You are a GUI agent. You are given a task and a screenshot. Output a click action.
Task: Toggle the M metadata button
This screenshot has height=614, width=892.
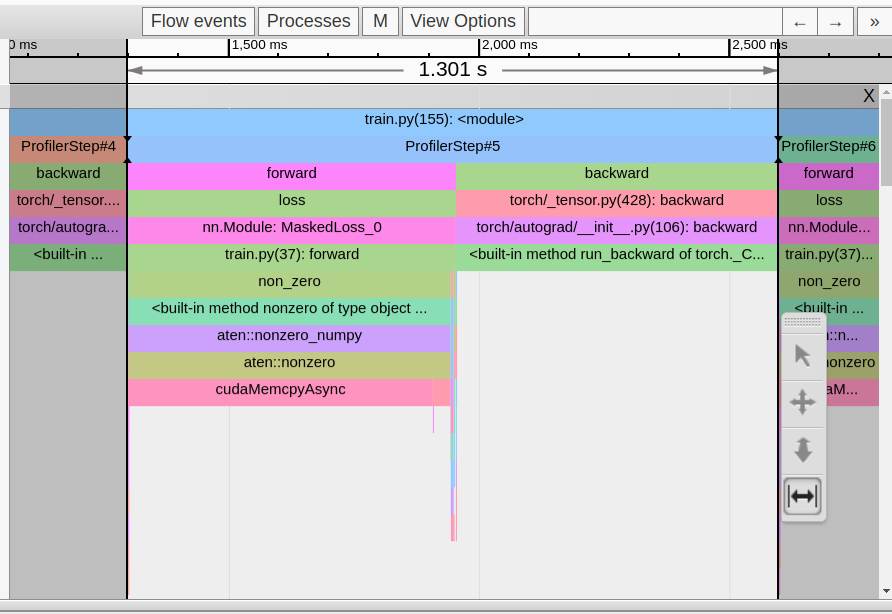point(380,21)
